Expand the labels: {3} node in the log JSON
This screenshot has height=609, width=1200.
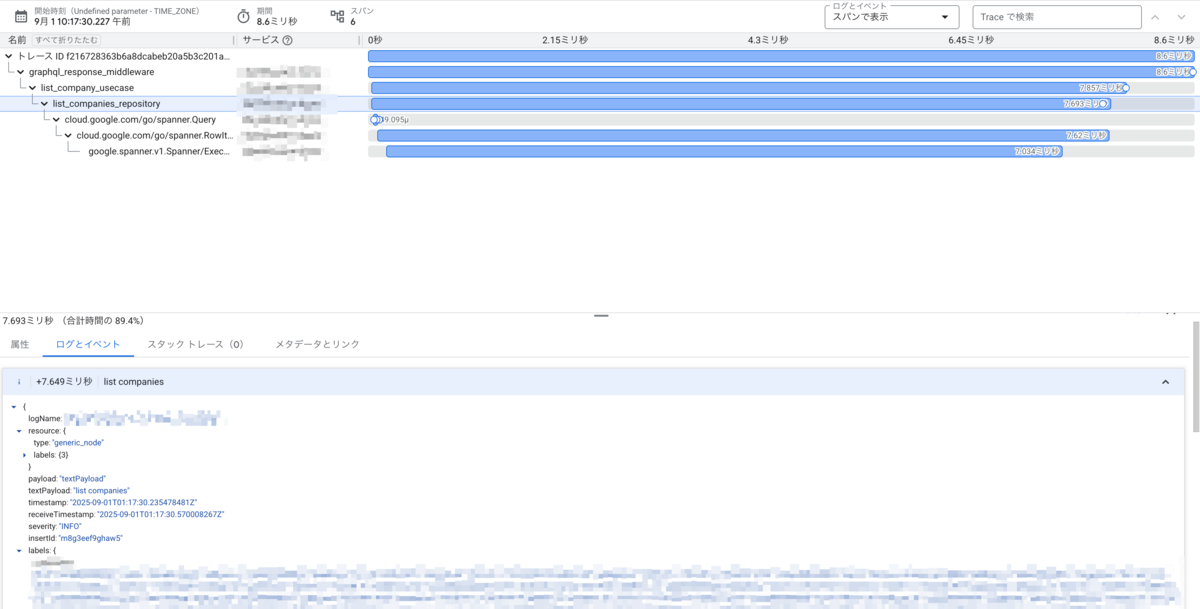[x=24, y=454]
